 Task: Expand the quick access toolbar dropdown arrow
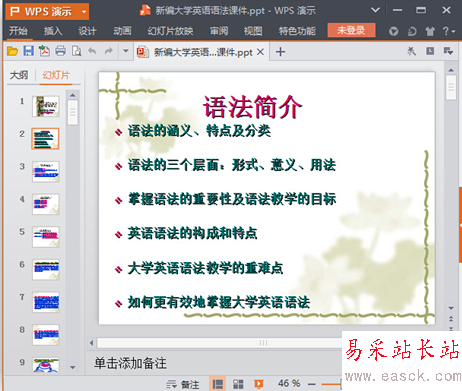pos(126,51)
